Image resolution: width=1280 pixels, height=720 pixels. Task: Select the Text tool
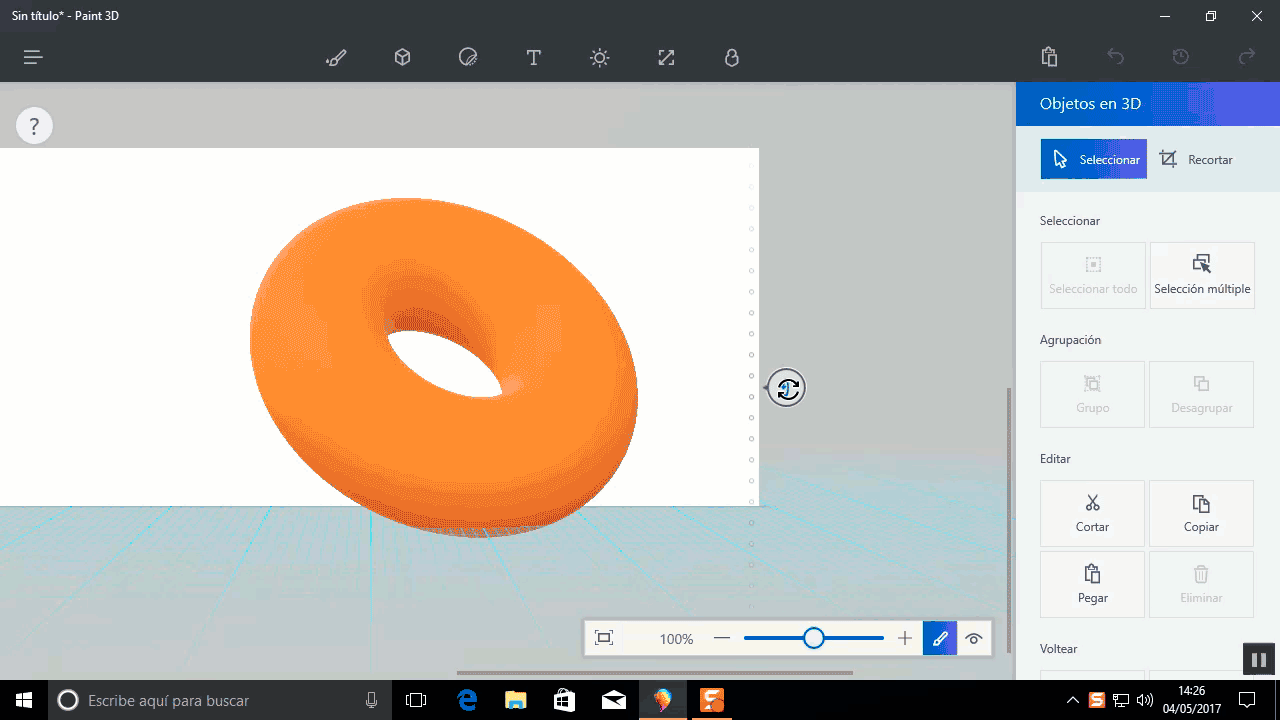[534, 58]
